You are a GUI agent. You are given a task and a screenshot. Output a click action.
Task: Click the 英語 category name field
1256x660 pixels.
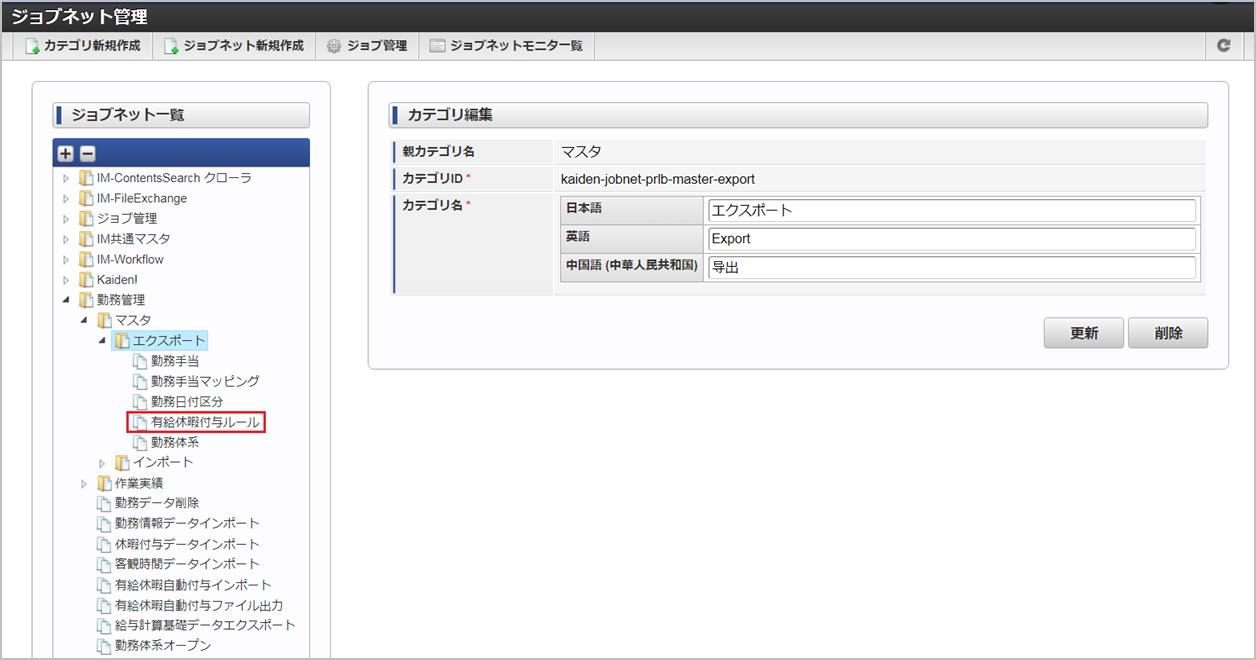point(951,239)
